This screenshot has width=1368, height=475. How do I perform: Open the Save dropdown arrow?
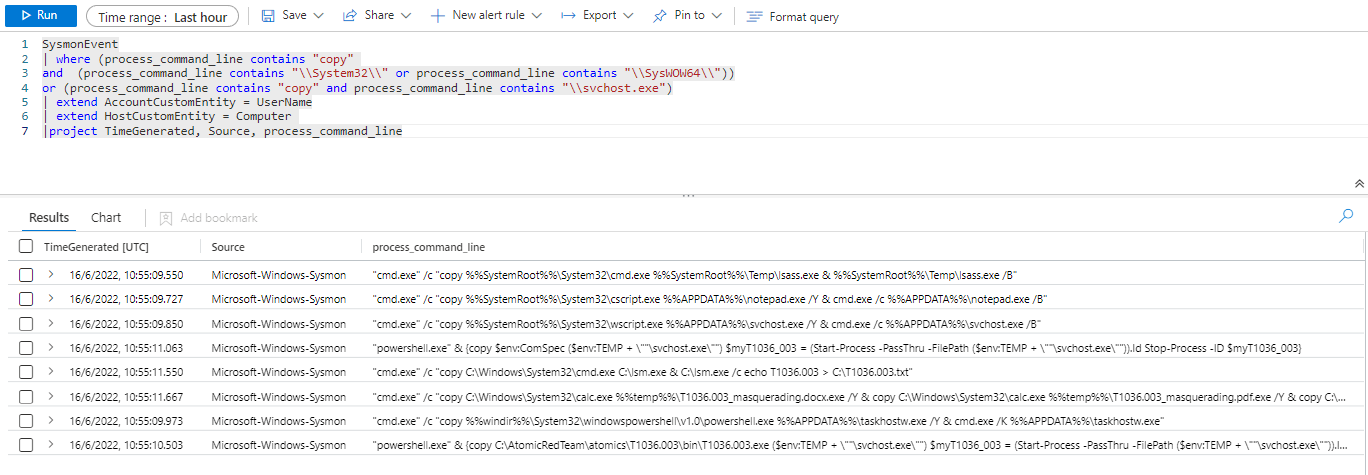pos(319,16)
